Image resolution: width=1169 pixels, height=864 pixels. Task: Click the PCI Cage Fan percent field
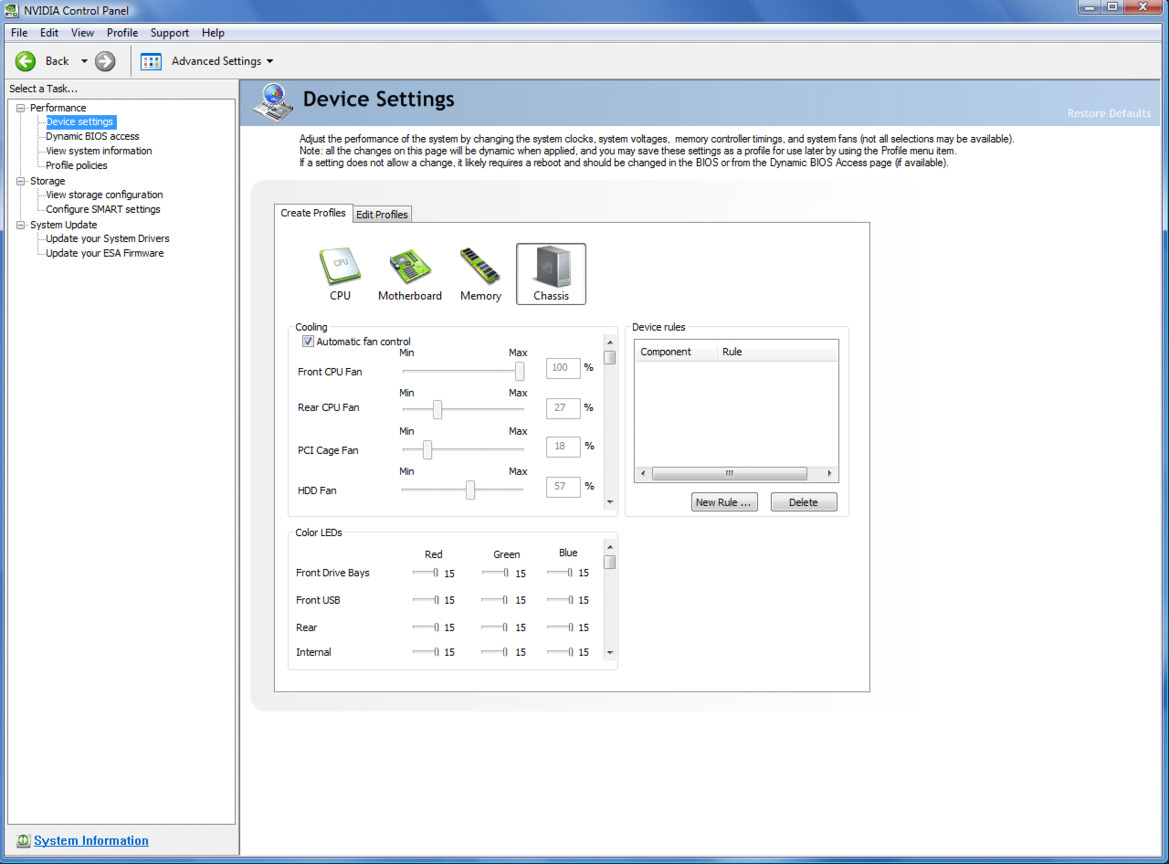click(563, 447)
